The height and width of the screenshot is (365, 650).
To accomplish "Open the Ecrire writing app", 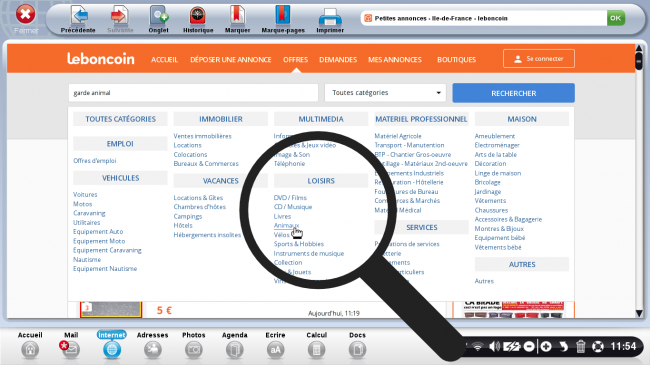I will tap(275, 345).
